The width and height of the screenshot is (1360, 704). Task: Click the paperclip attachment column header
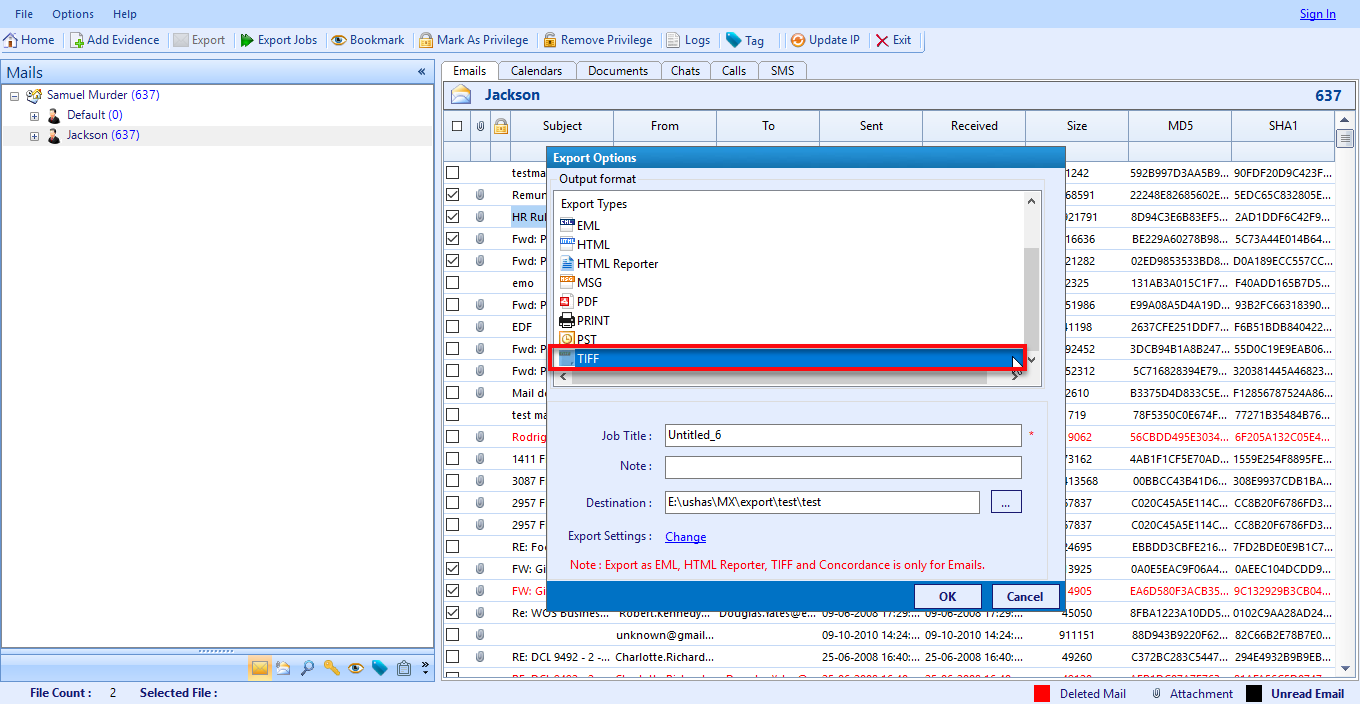(480, 126)
